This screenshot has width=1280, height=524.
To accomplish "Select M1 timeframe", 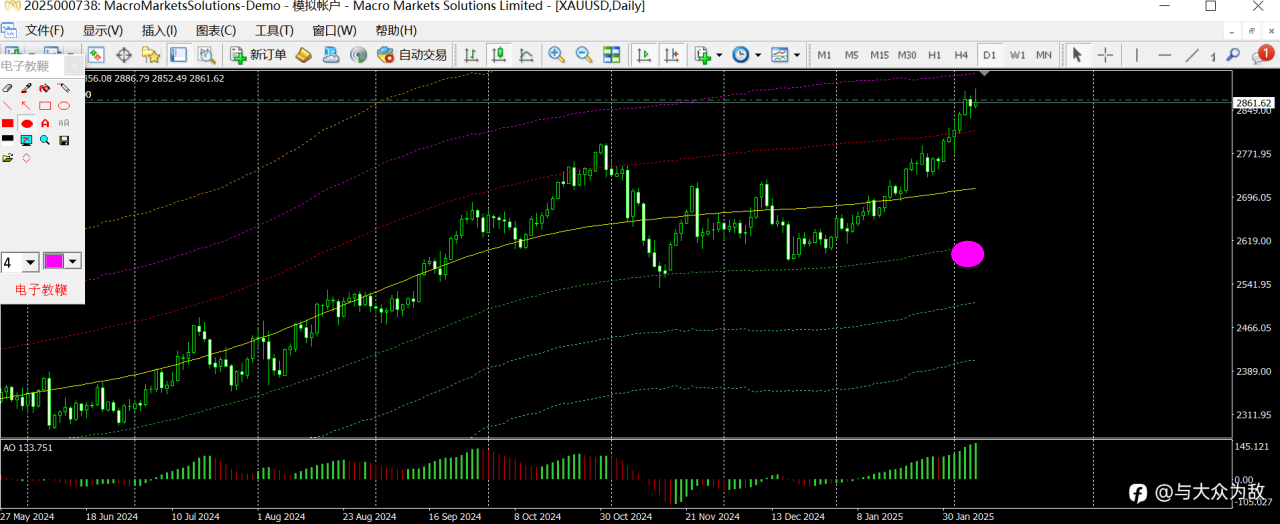I will pos(824,55).
